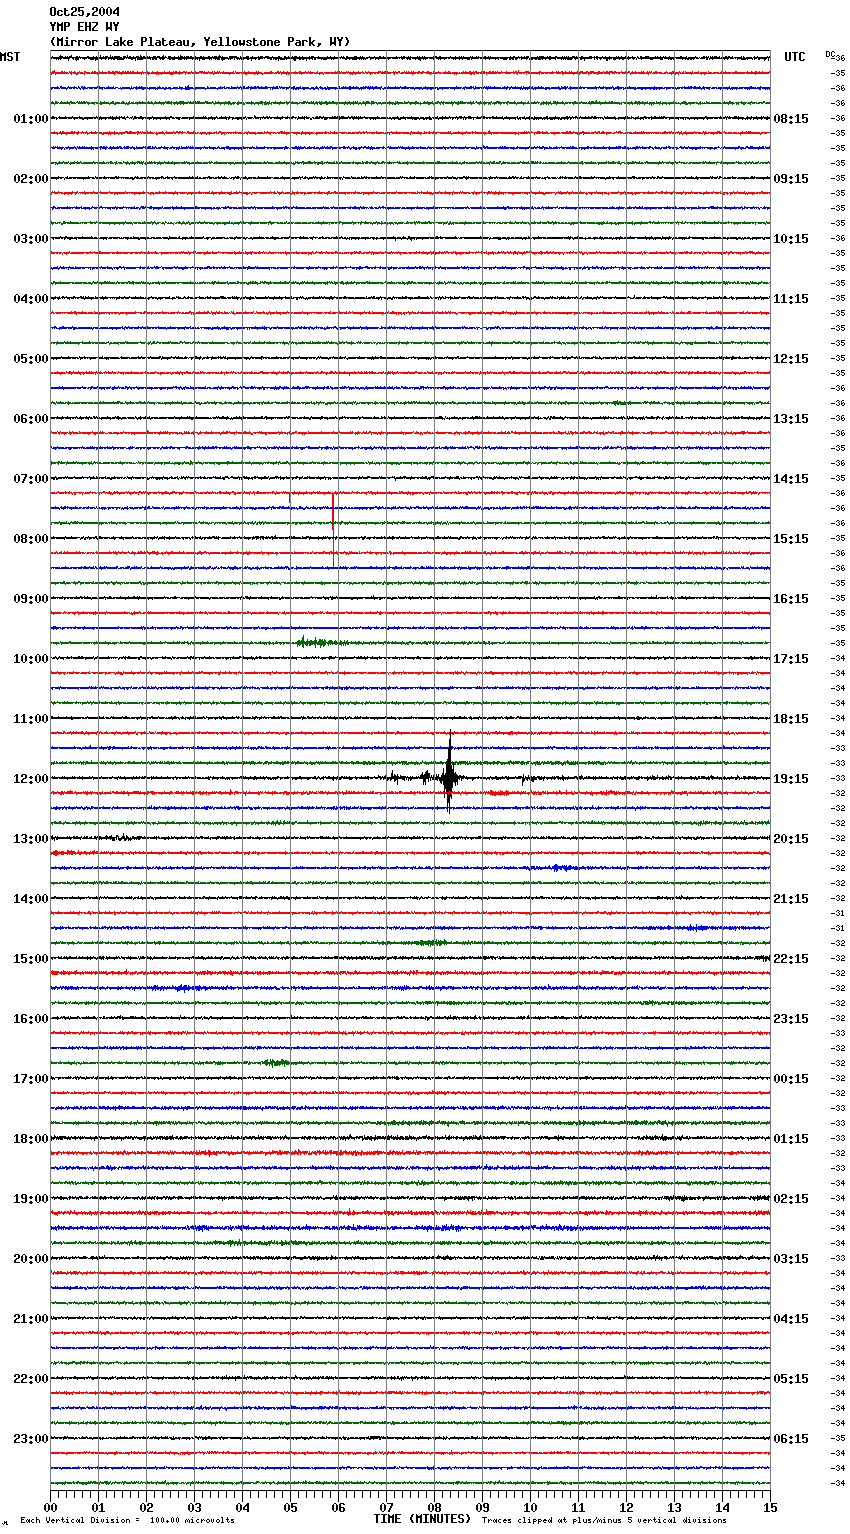This screenshot has height=1534, width=850.
Task: Select the 09:00 MST time label
Action: (x=30, y=599)
